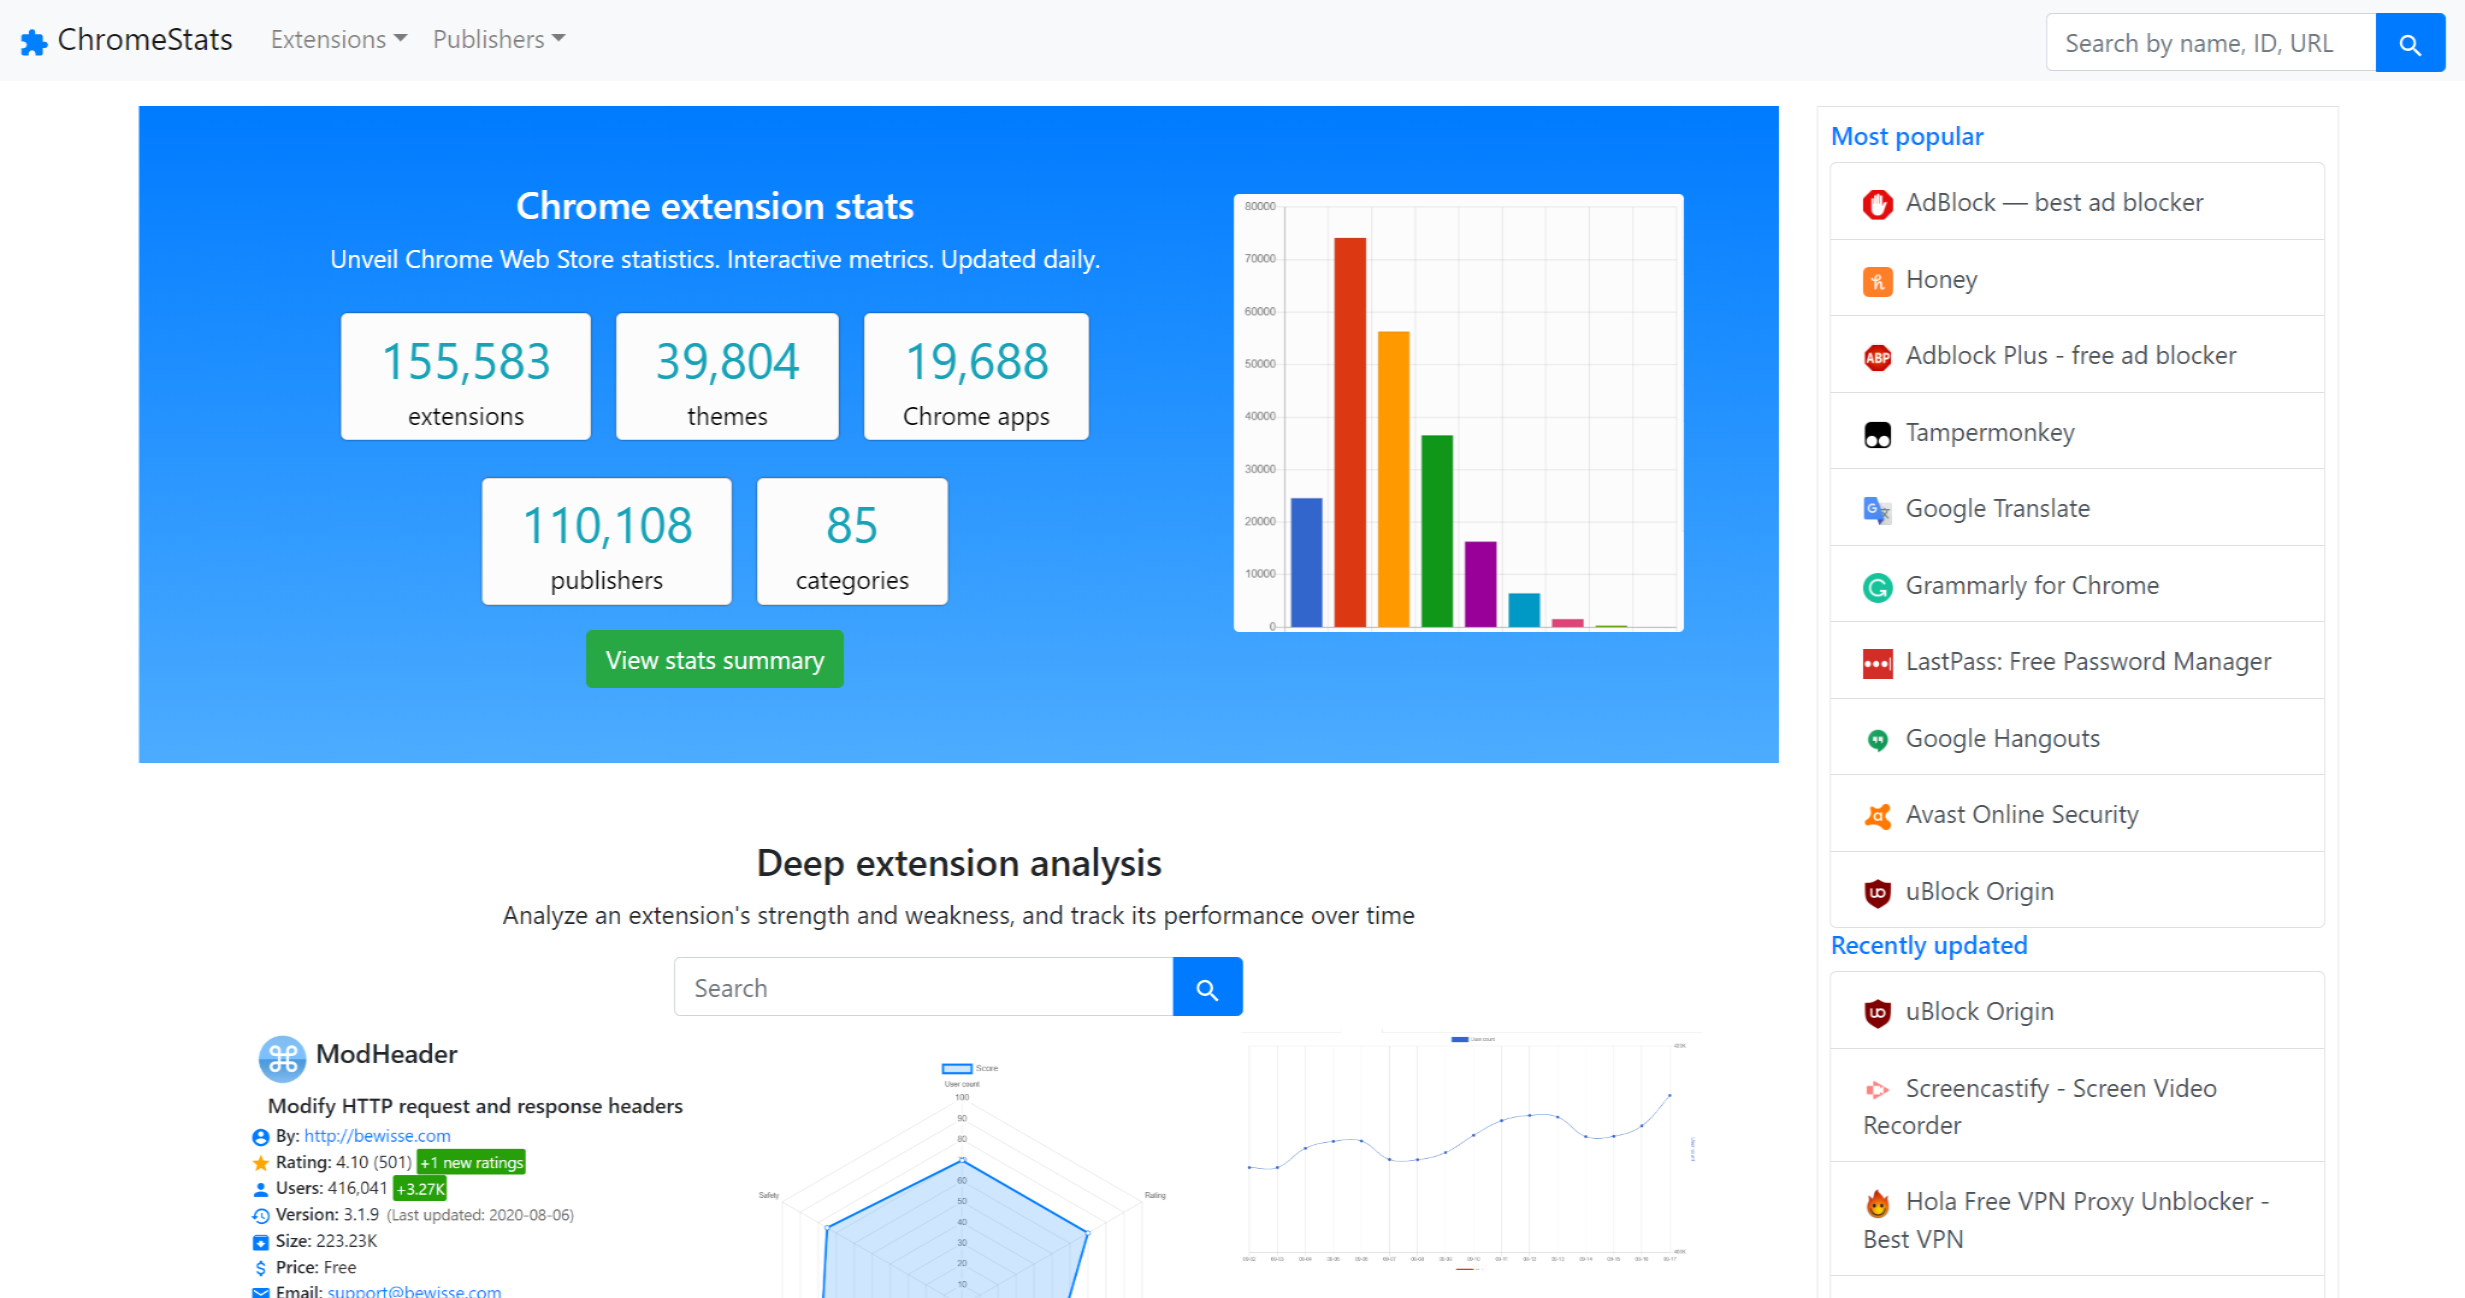Click the person icon beside Users

[x=260, y=1189]
